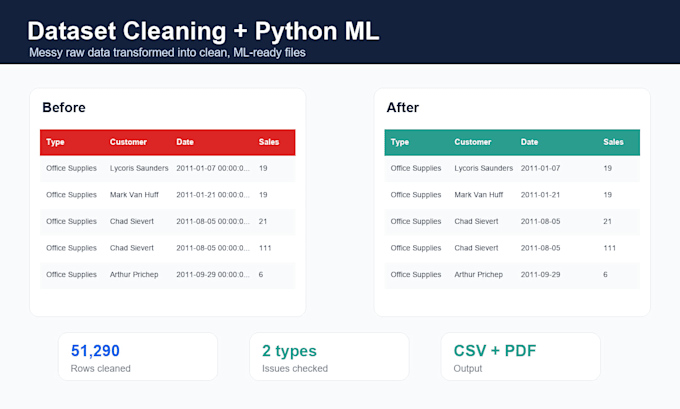
Task: Click the cleaned date "2011-09-29" in the After table
Action: pyautogui.click(x=540, y=275)
